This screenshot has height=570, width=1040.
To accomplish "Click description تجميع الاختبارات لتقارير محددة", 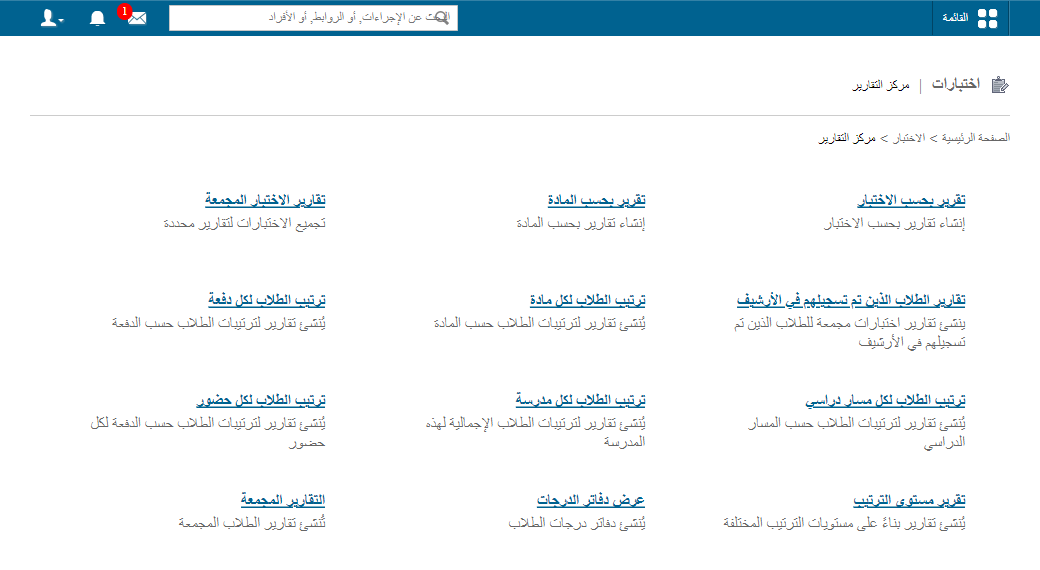I will 245,224.
